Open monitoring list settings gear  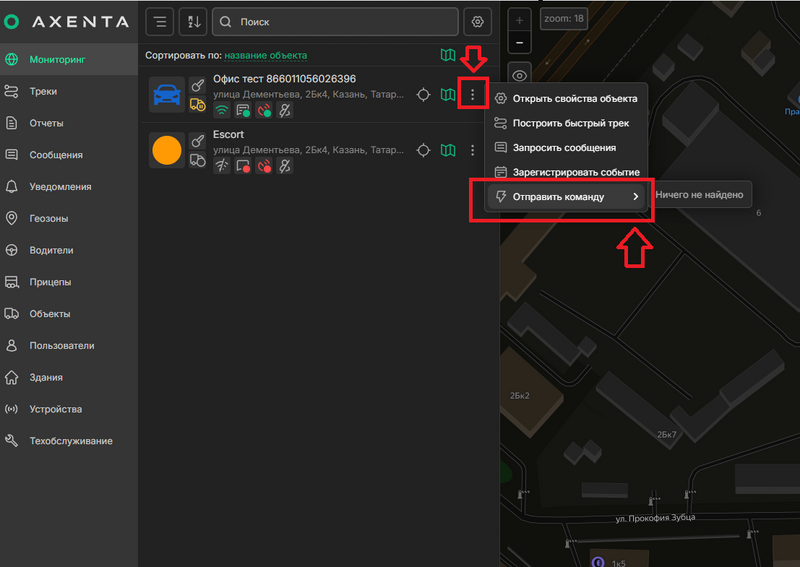coord(478,22)
